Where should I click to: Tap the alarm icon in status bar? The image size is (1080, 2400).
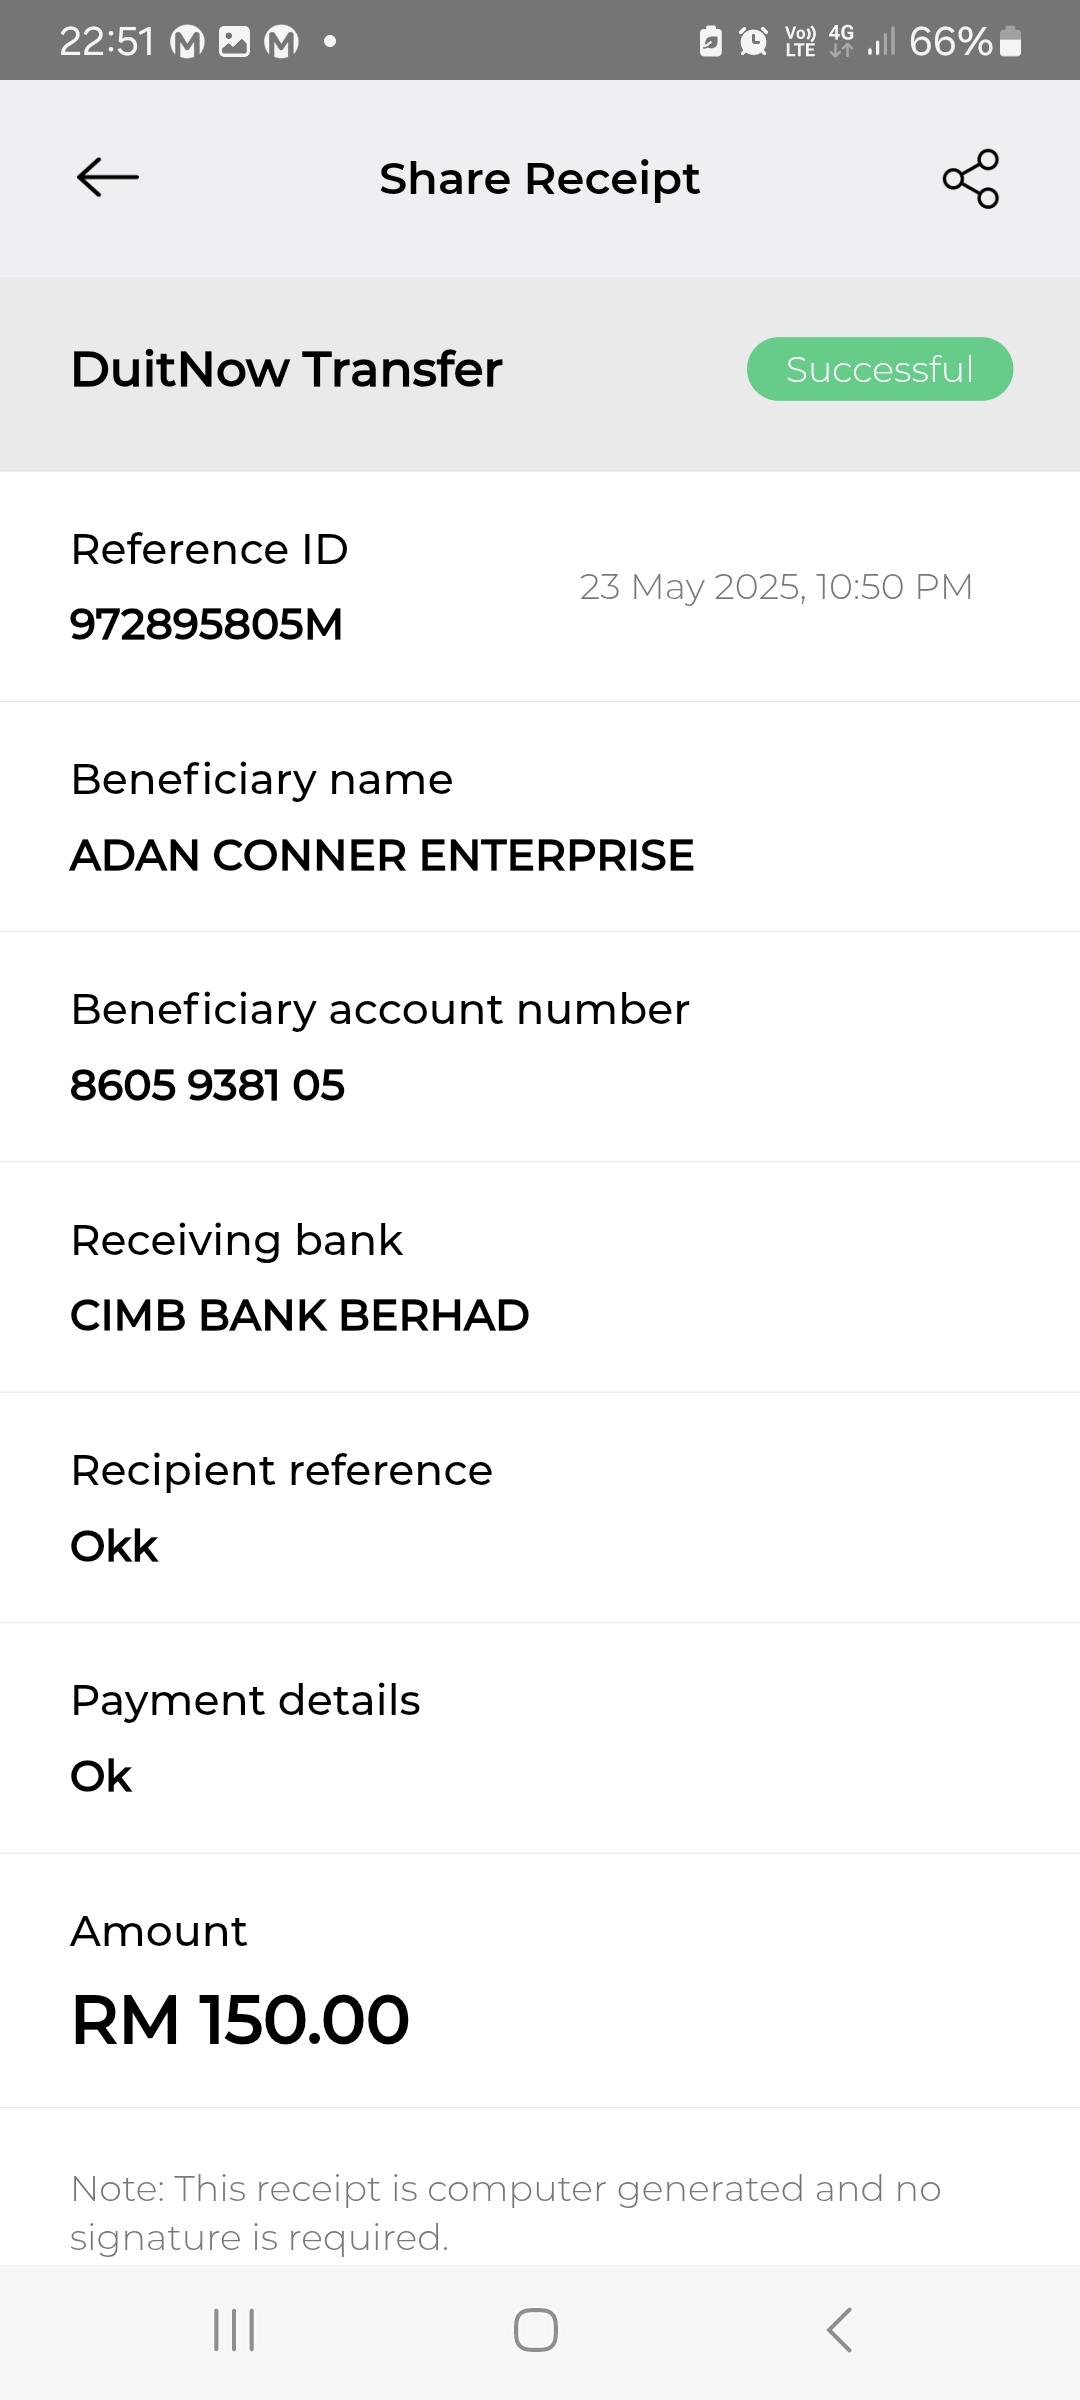(x=753, y=41)
